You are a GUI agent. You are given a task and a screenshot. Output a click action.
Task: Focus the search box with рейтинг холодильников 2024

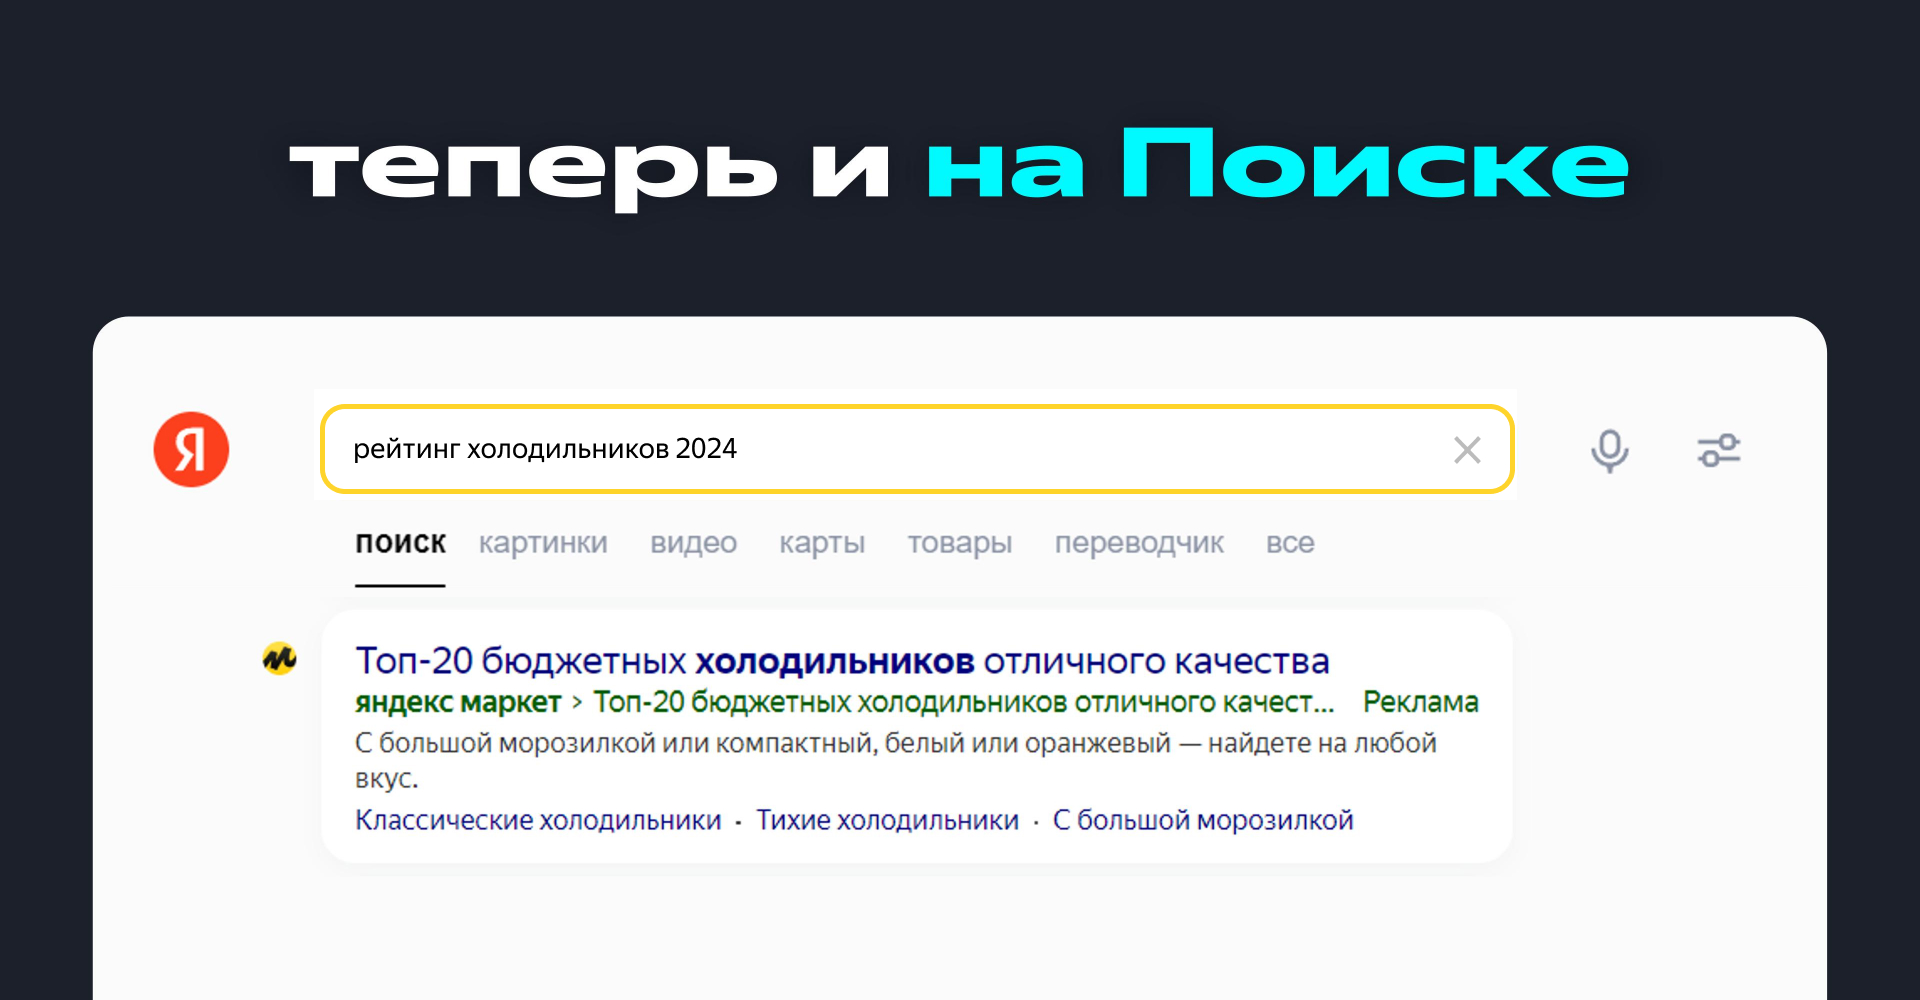click(x=917, y=449)
